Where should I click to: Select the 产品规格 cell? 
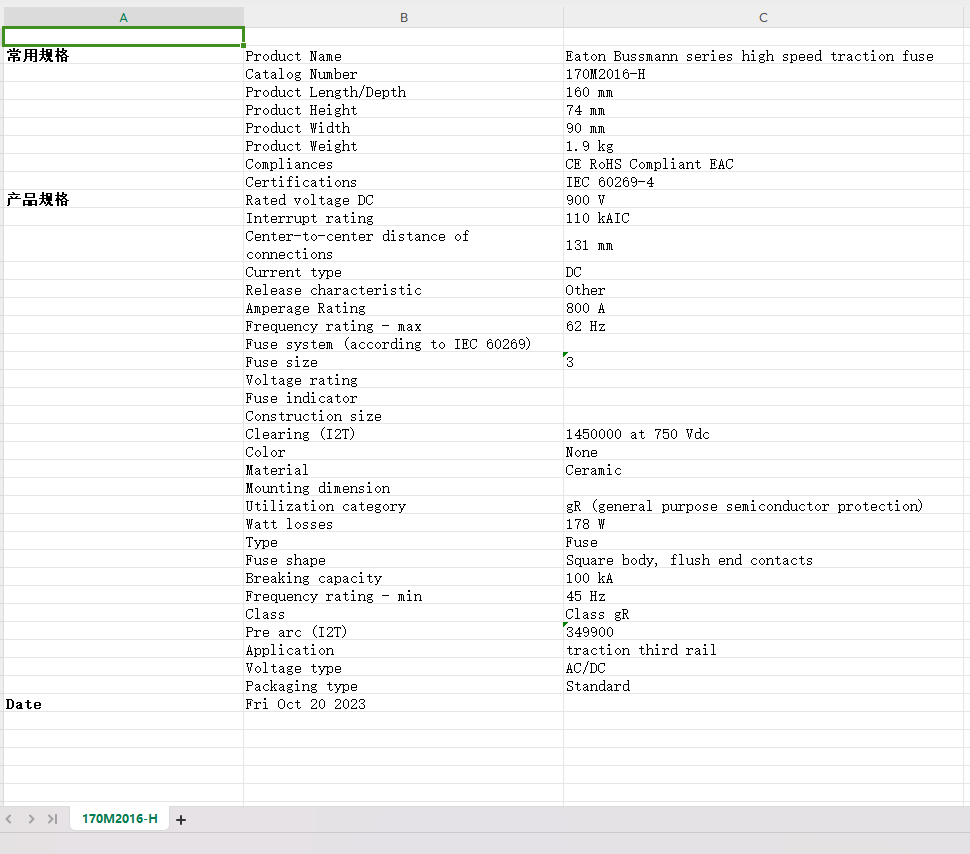[124, 200]
